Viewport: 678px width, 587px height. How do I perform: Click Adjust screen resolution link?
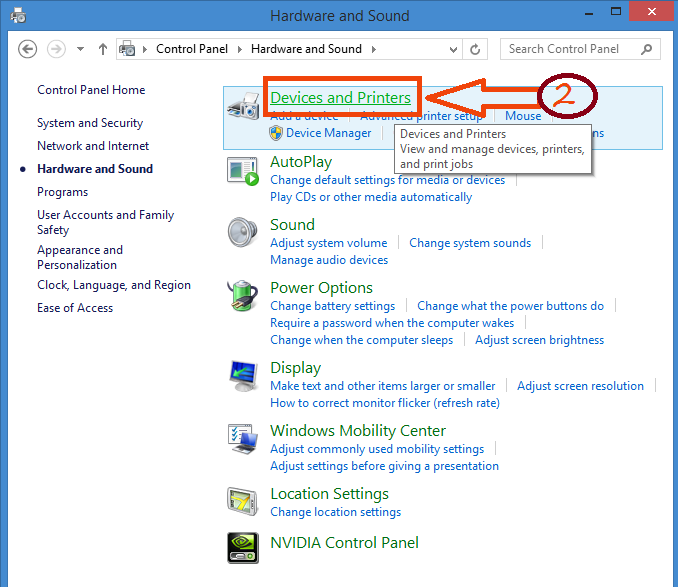click(580, 386)
